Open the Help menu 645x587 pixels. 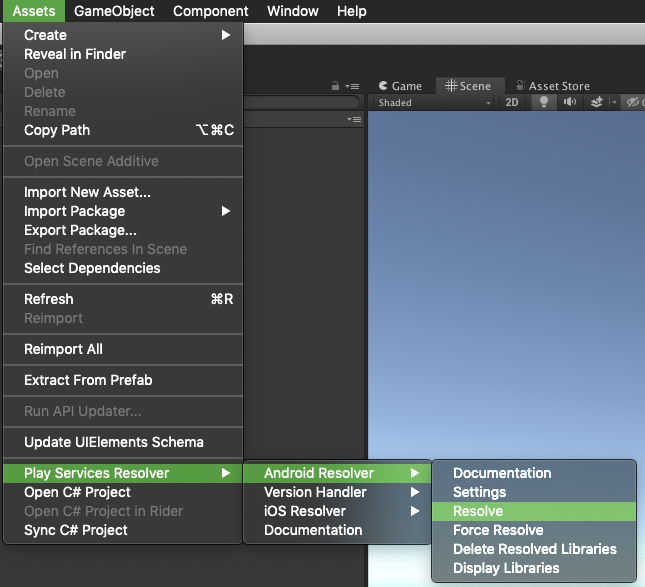[x=352, y=11]
